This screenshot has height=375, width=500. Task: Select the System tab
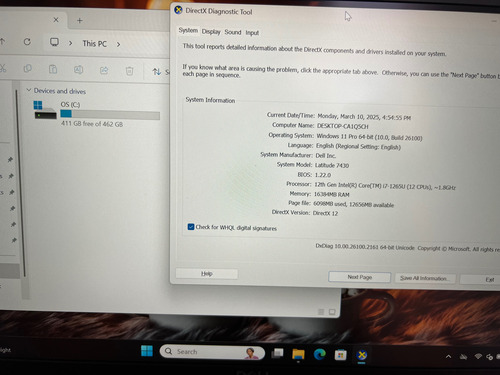(x=188, y=30)
